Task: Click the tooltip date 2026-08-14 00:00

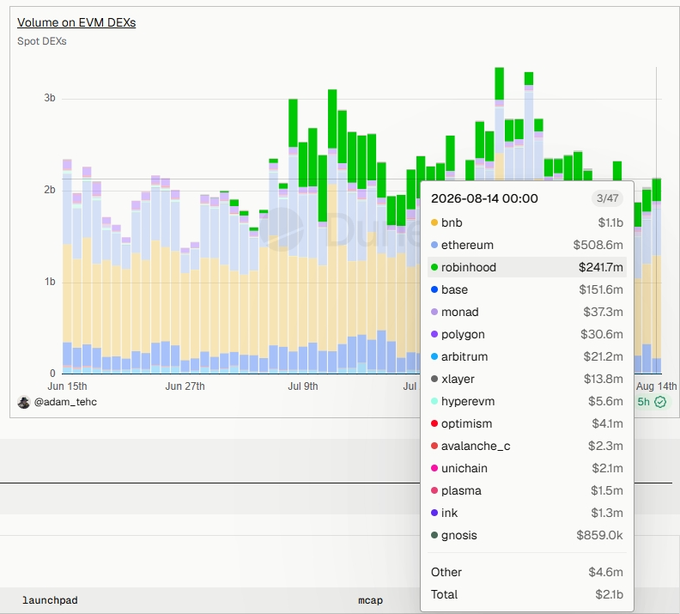Action: pyautogui.click(x=484, y=199)
